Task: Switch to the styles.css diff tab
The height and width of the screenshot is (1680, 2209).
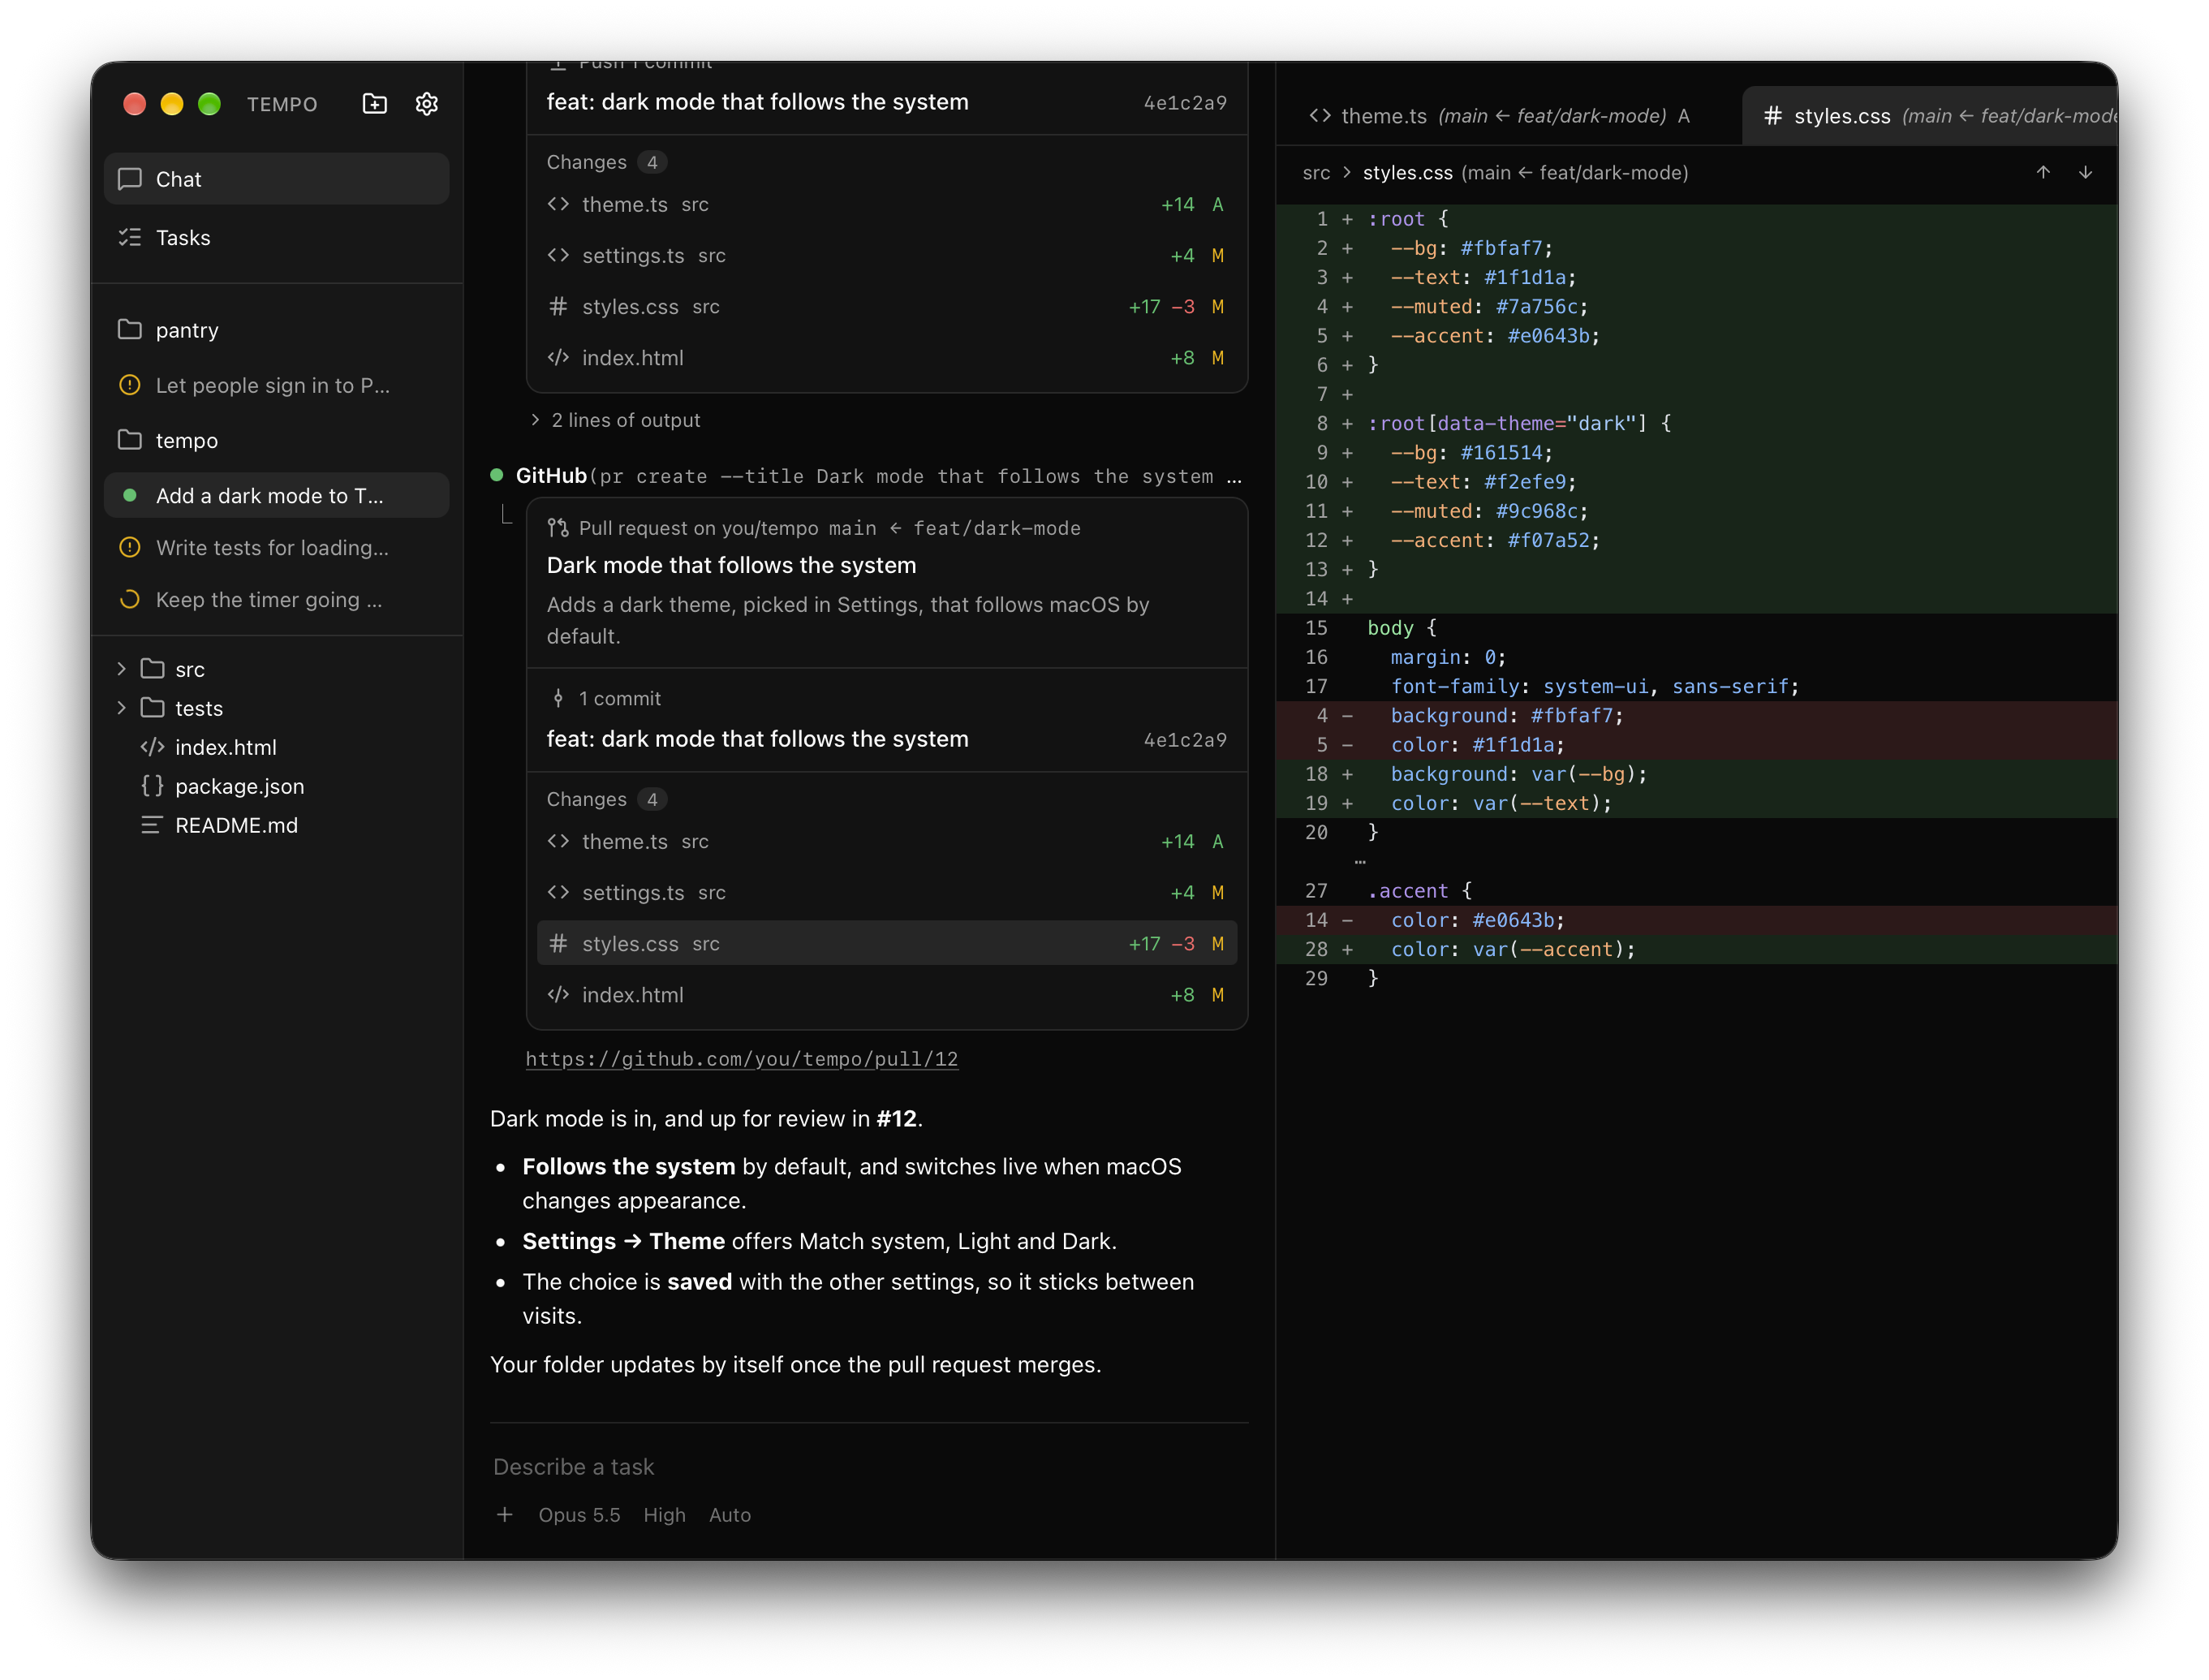Action: click(1930, 116)
